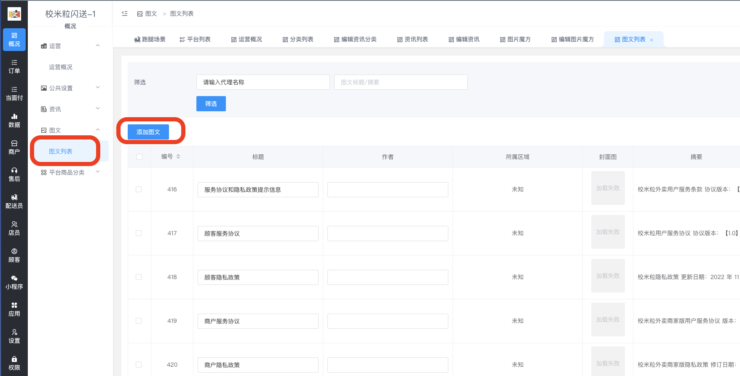Tick the select-all checkbox in the table header
Screen dimensions: 740x376
[139, 157]
